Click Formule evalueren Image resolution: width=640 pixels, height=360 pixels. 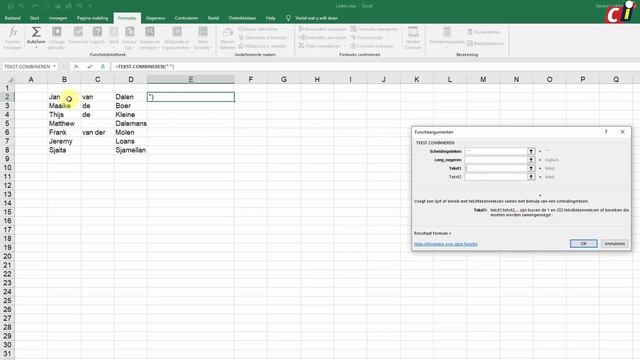click(372, 46)
